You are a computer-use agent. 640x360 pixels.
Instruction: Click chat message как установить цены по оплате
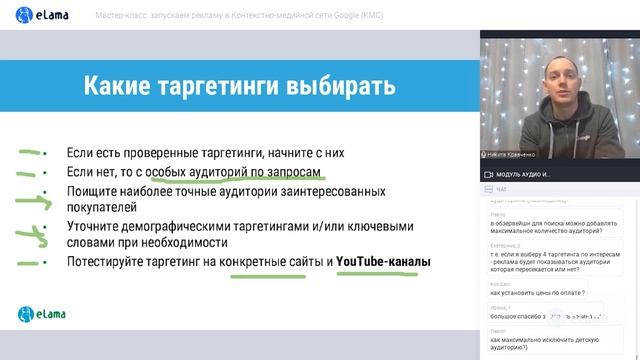(x=538, y=289)
